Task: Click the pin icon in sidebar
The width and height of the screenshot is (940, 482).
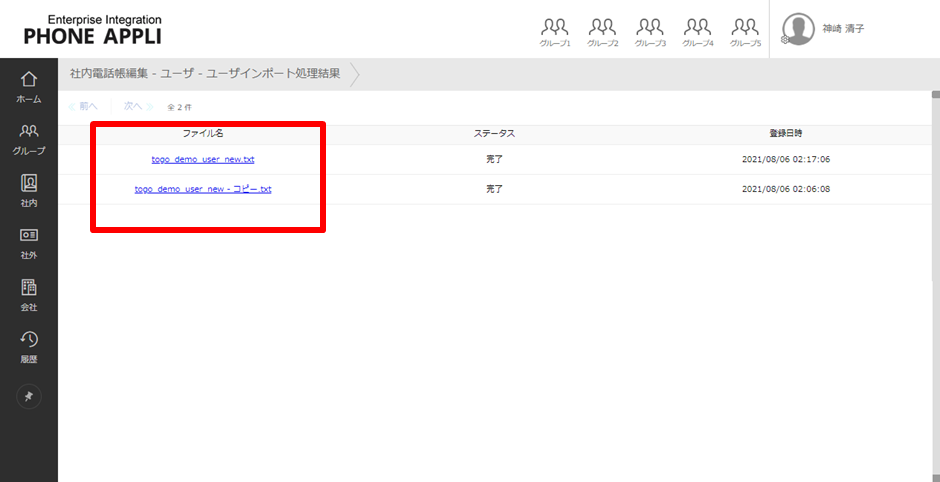Action: [29, 397]
